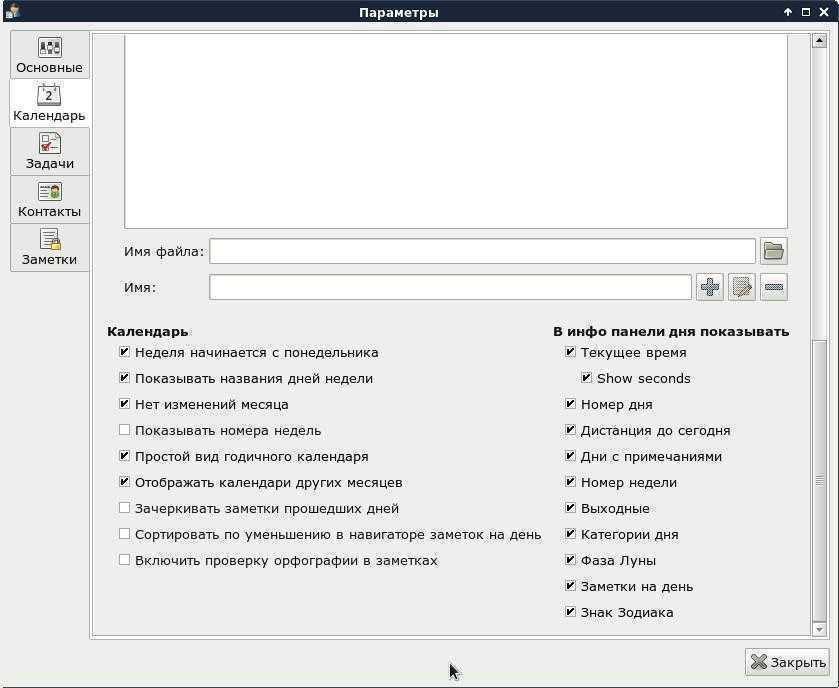
Task: Uncheck Фаза Луны
Action: pos(570,560)
